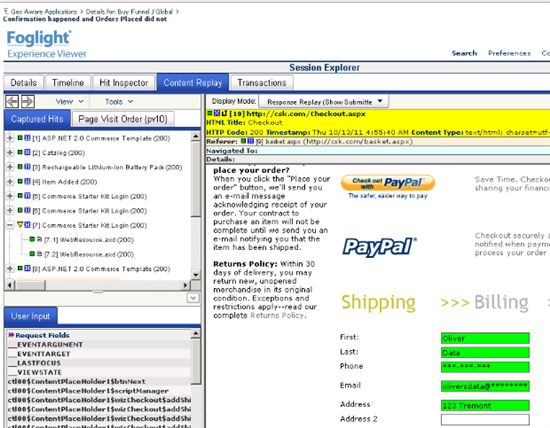
Task: Open the View dropdown menu
Action: (69, 102)
